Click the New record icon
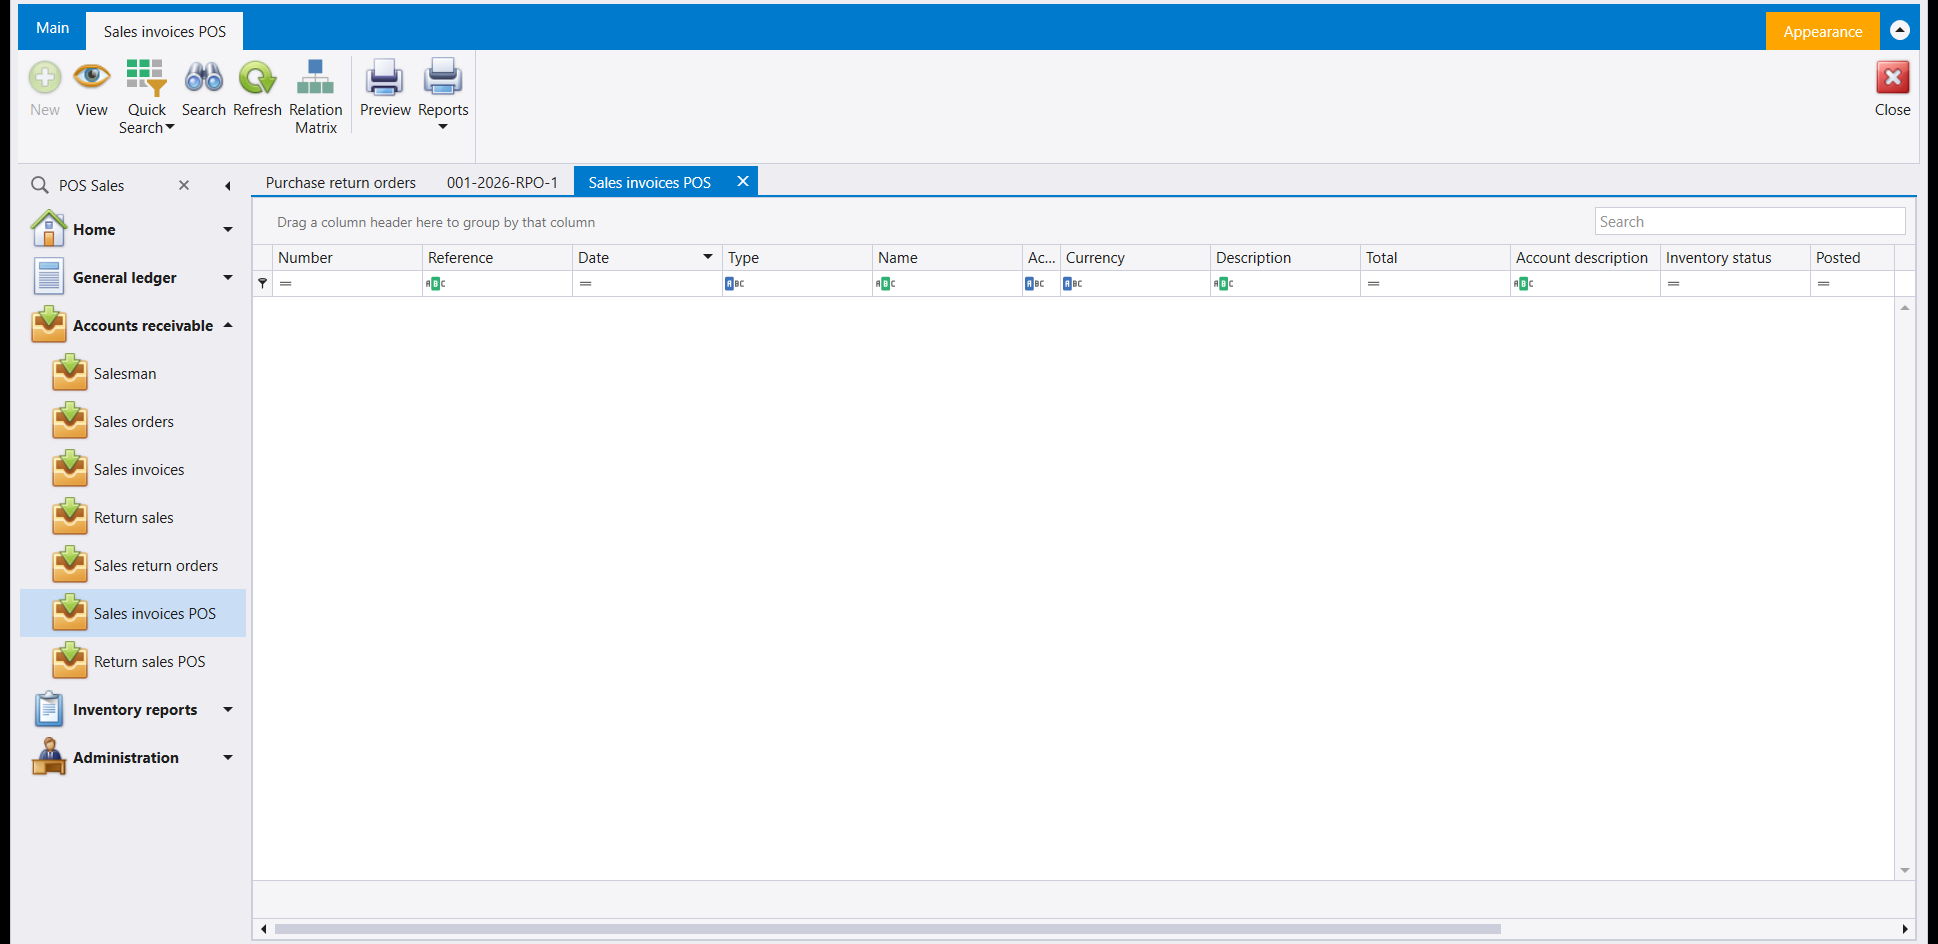 (x=45, y=78)
